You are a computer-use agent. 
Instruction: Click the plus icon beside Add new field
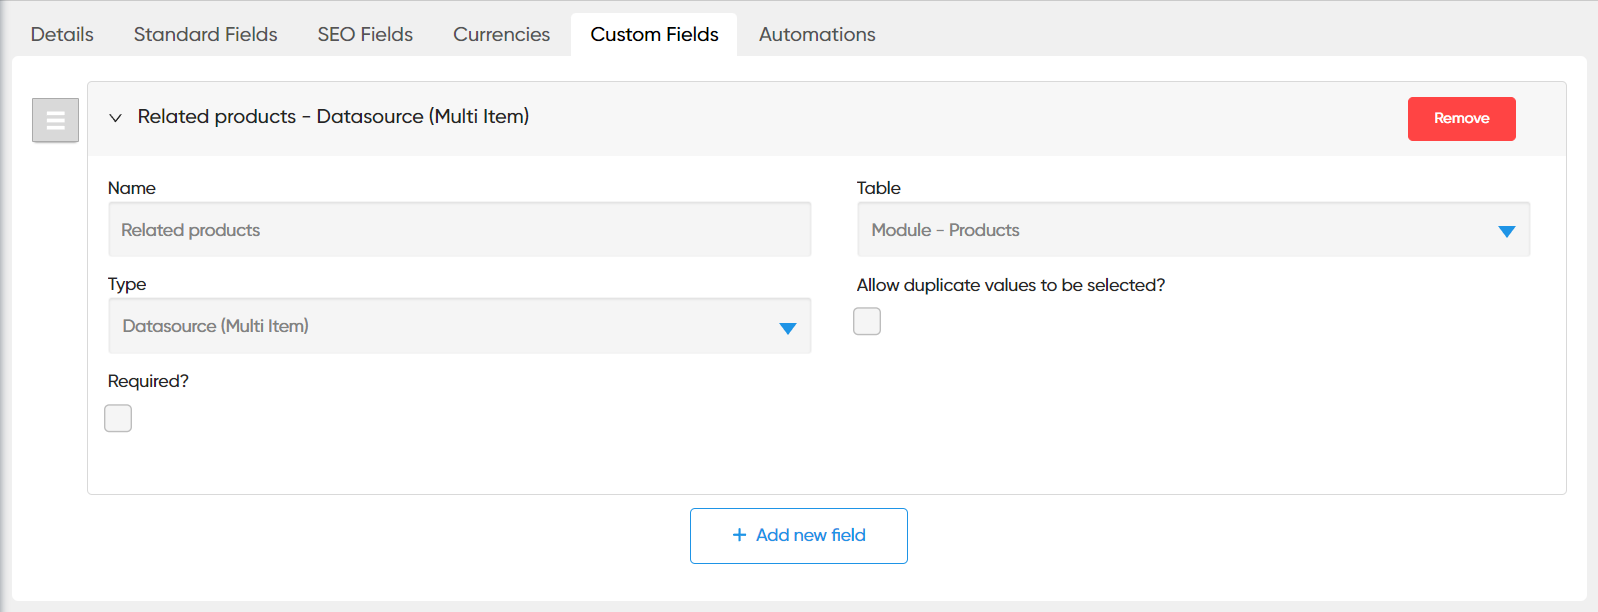739,535
